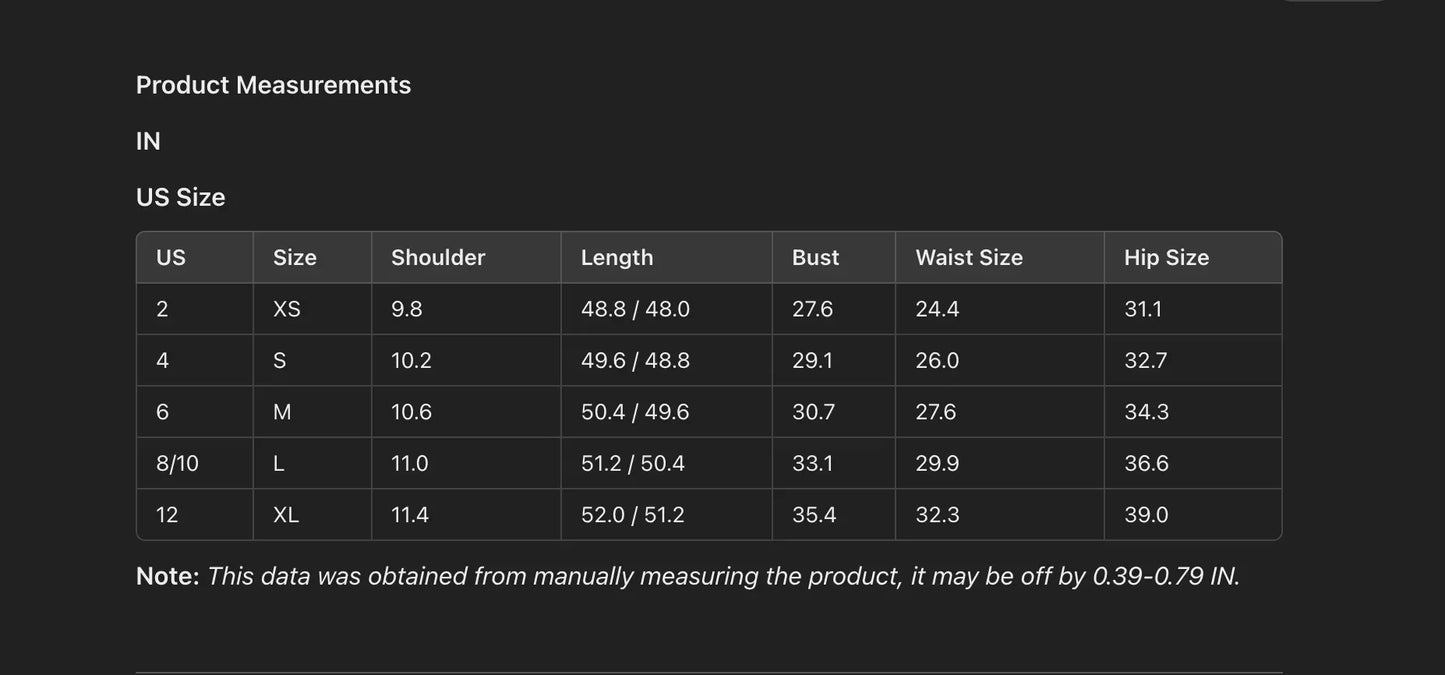
Task: Click the 35.4 bust value
Action: 814,515
